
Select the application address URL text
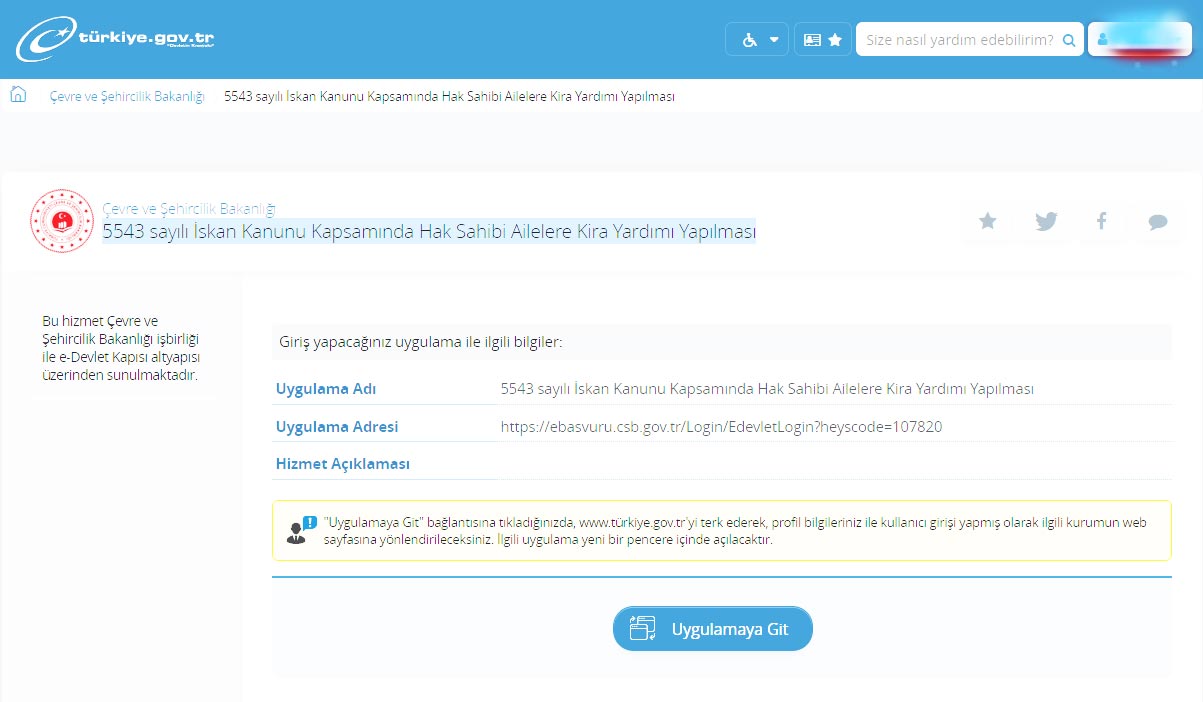(x=721, y=427)
